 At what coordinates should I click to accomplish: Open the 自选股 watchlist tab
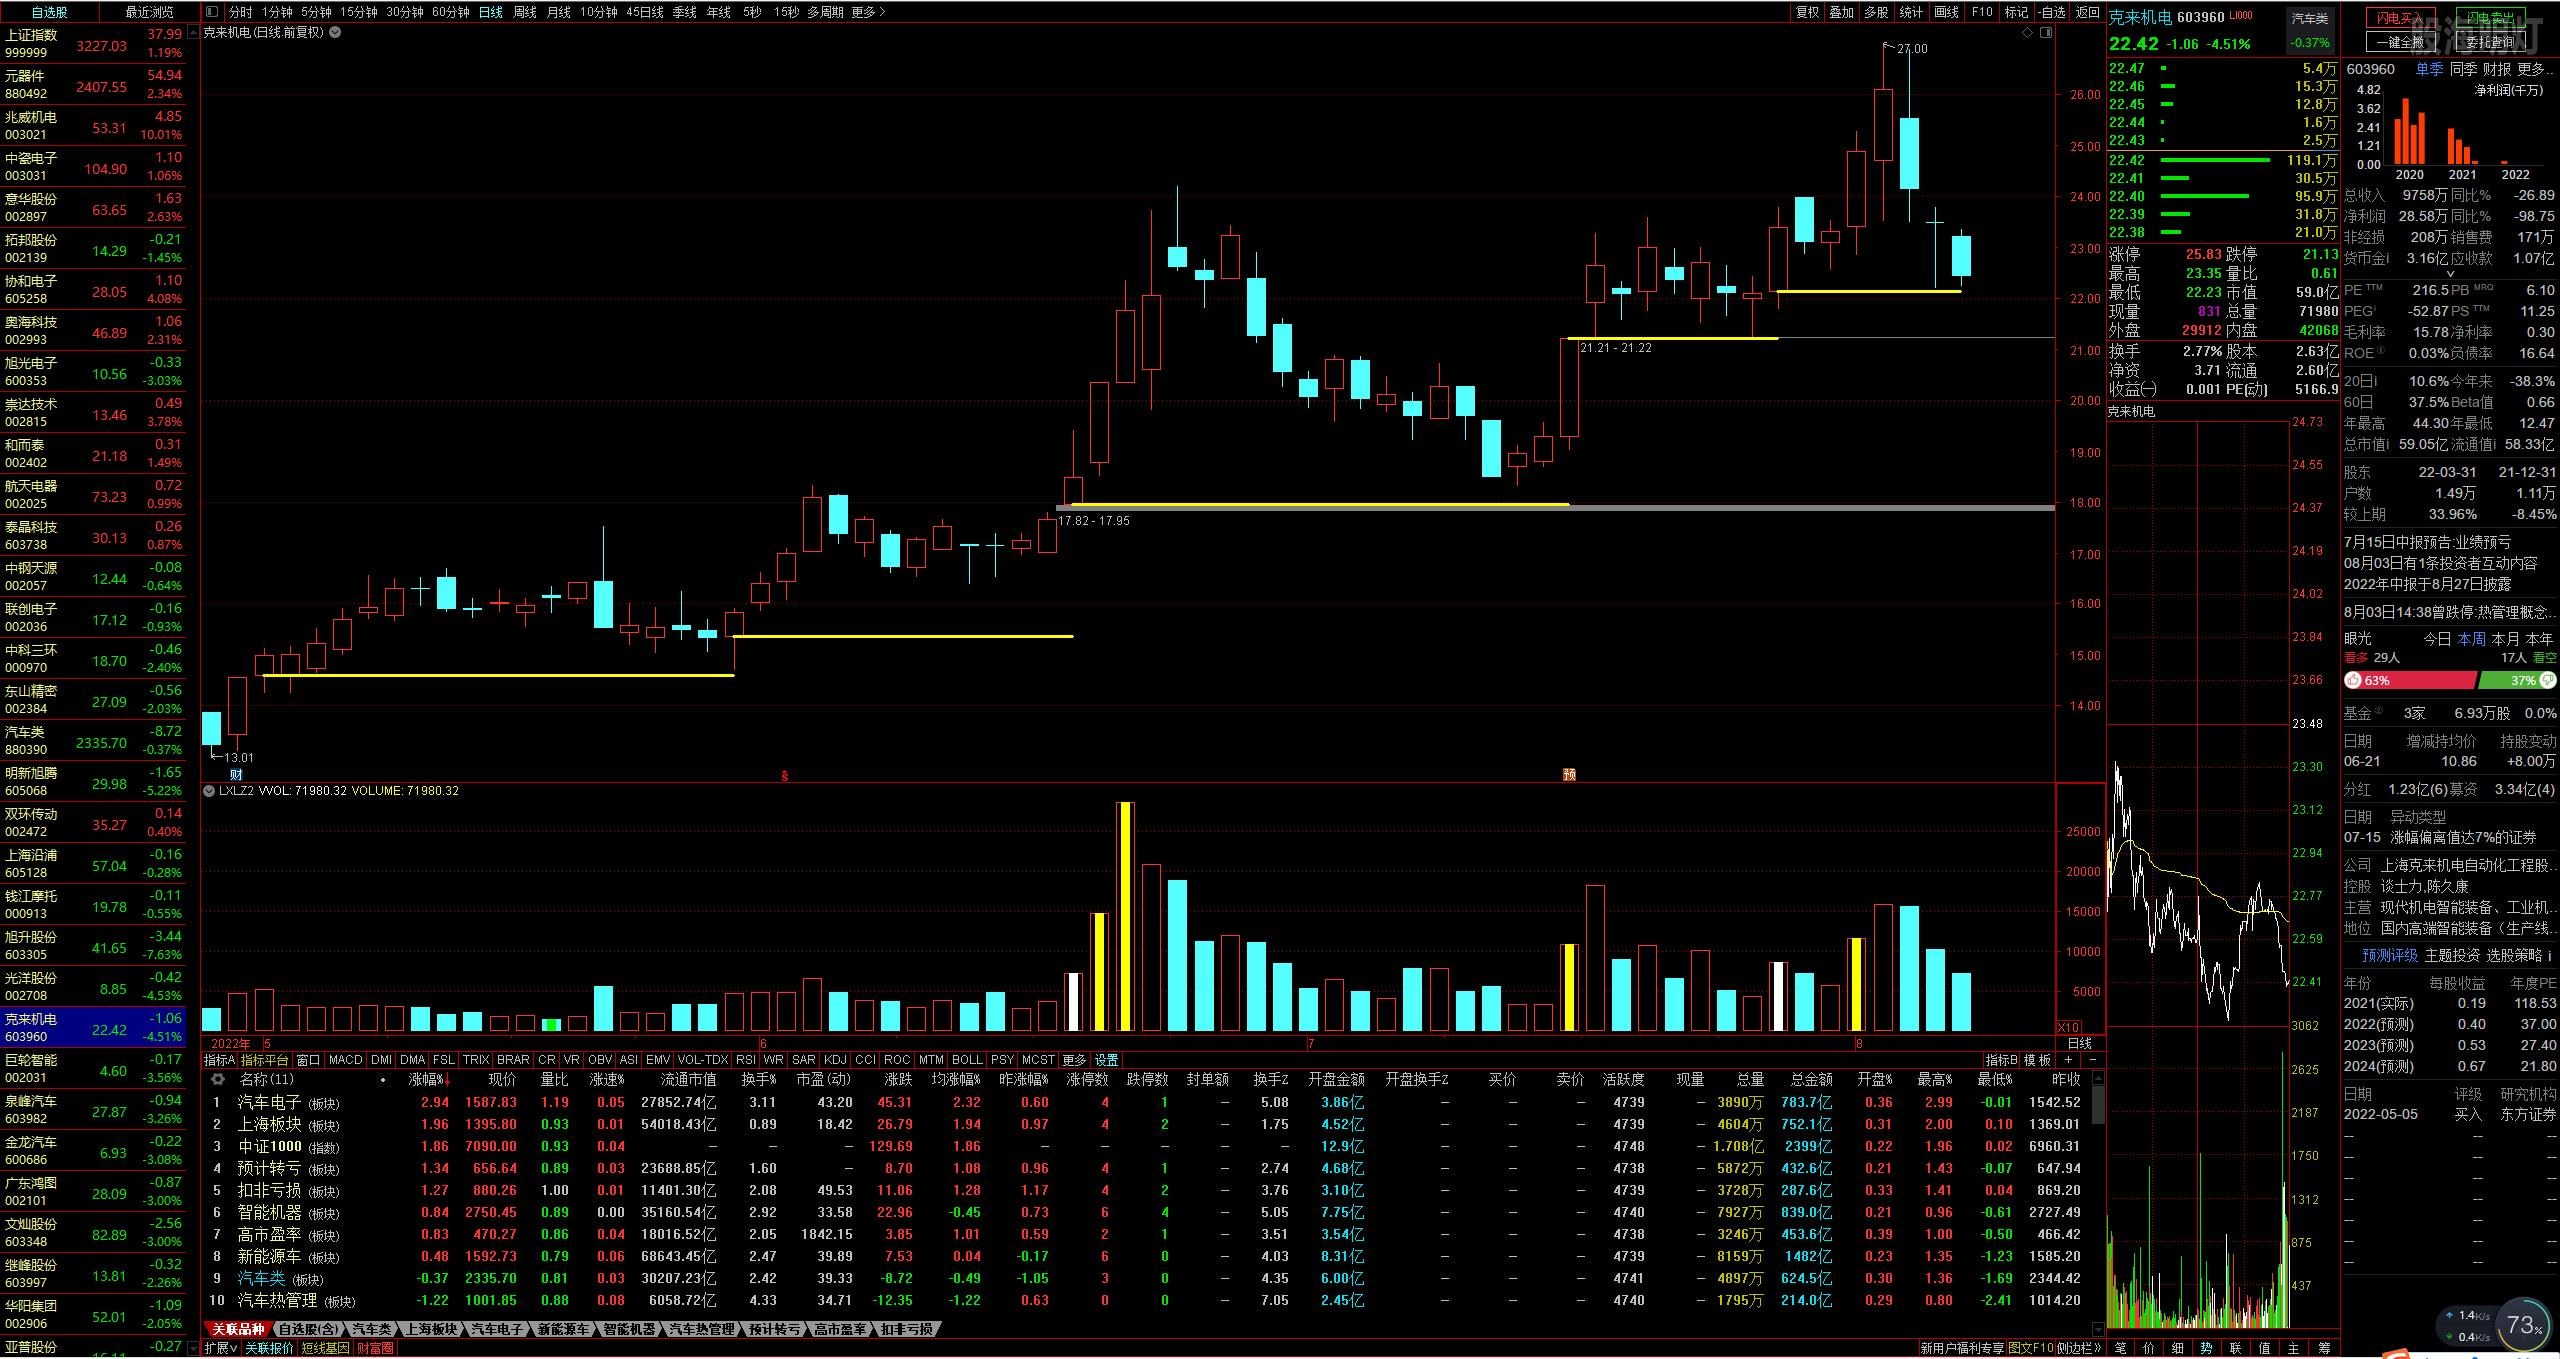[50, 12]
